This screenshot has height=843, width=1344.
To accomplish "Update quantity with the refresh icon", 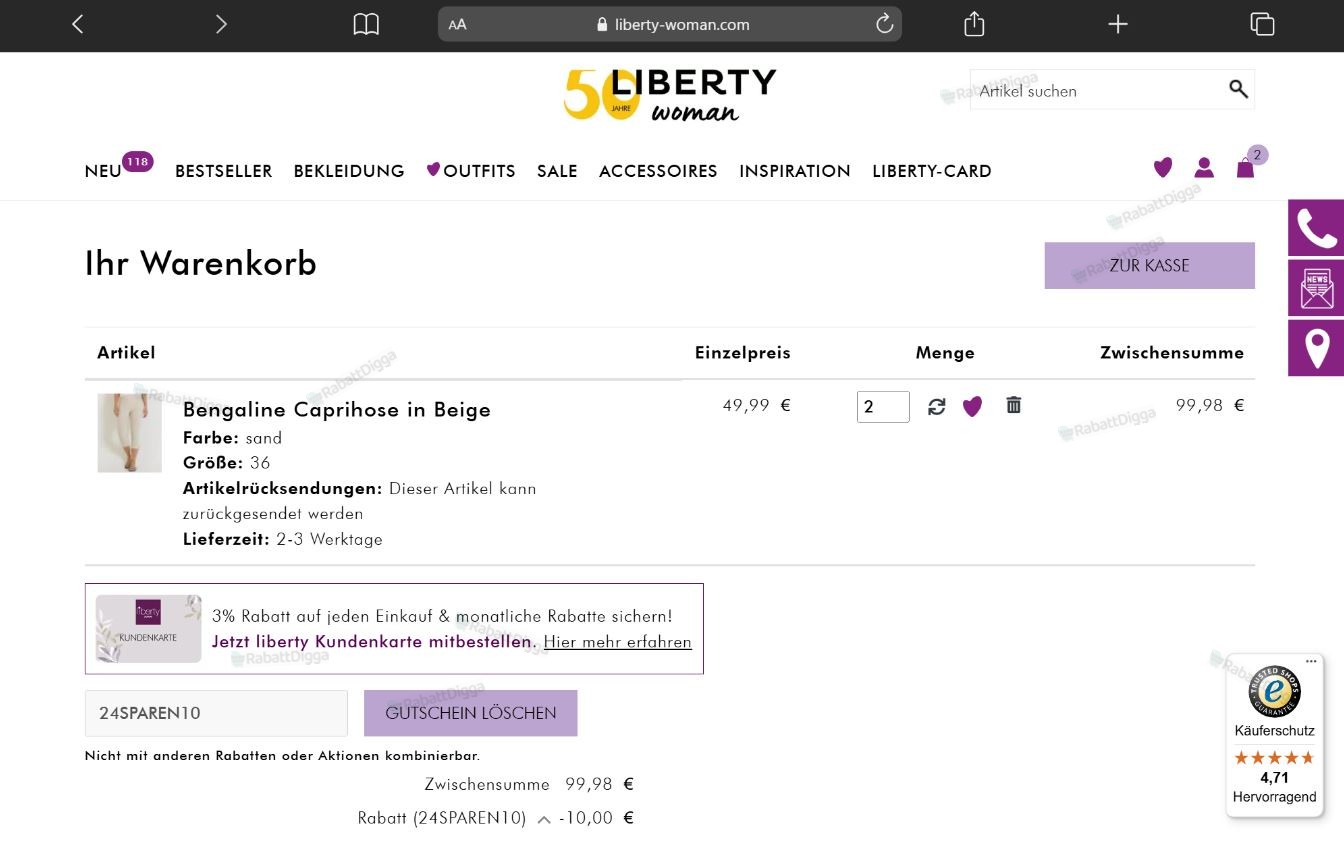I will coord(936,406).
